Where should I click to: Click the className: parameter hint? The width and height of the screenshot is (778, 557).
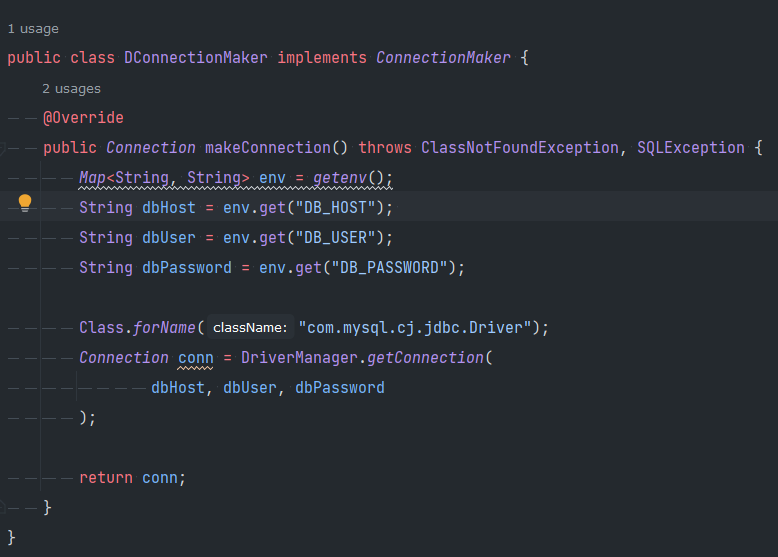[250, 327]
